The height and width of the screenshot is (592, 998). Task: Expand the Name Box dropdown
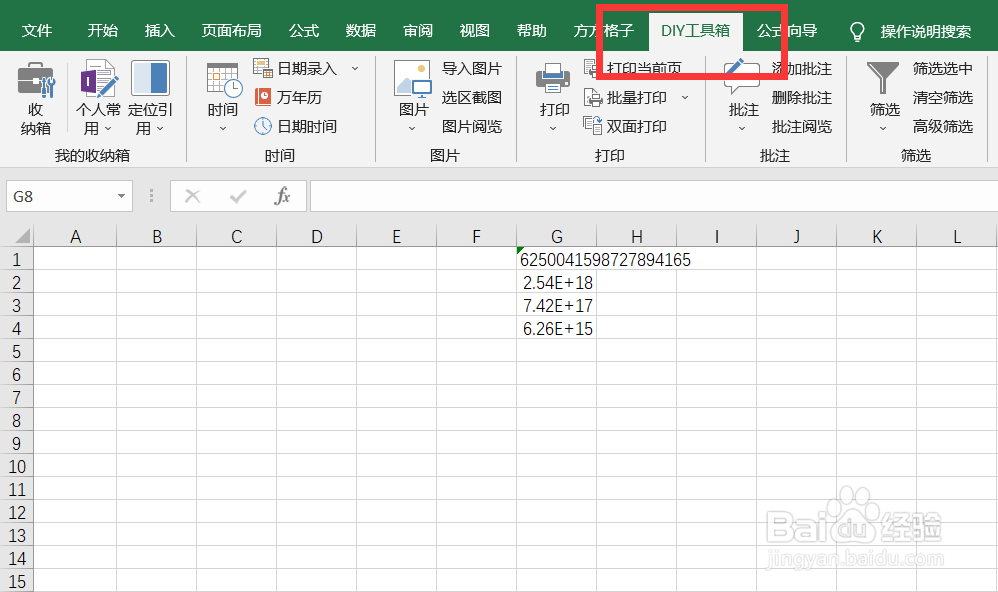pyautogui.click(x=123, y=196)
